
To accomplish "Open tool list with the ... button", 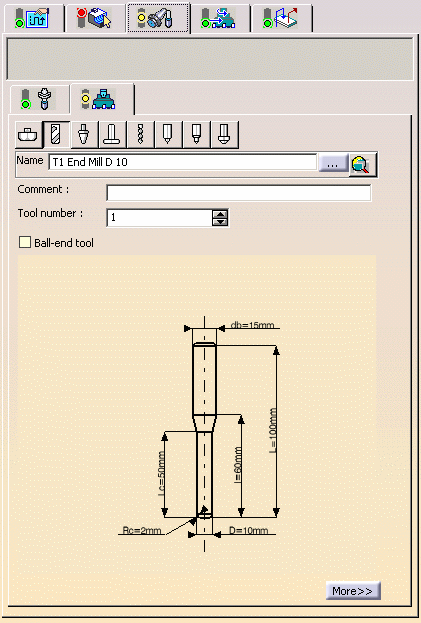I will coord(333,164).
